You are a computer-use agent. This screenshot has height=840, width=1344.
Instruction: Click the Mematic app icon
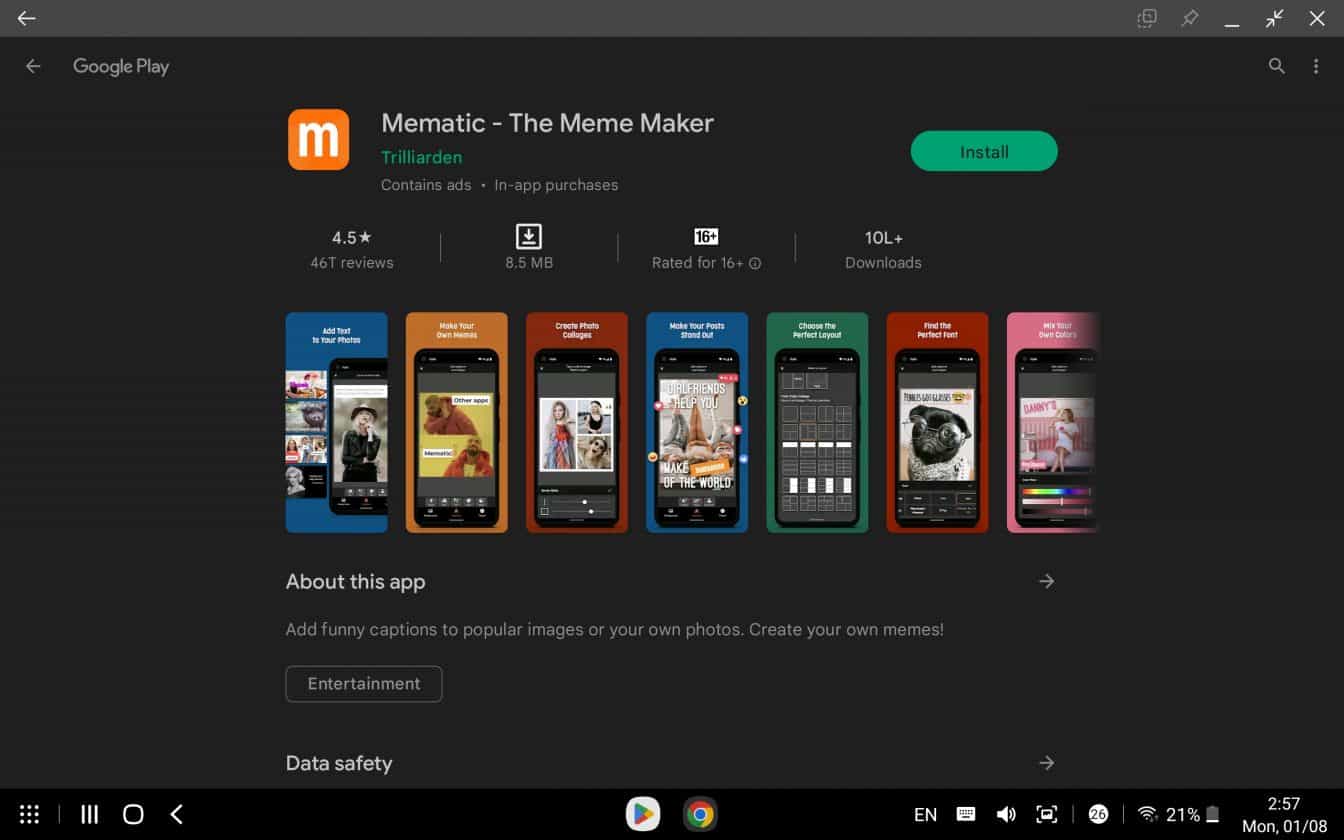coord(318,139)
